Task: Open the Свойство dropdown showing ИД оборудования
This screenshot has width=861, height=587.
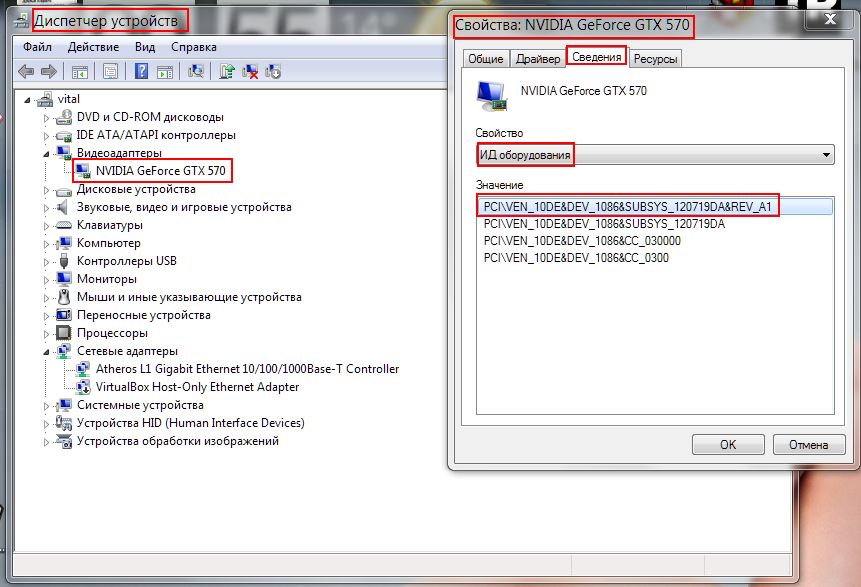Action: [x=655, y=155]
